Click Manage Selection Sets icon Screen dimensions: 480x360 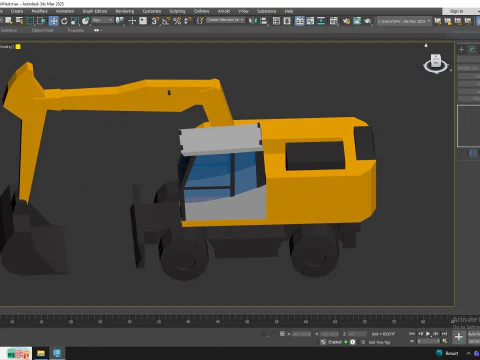coord(200,21)
